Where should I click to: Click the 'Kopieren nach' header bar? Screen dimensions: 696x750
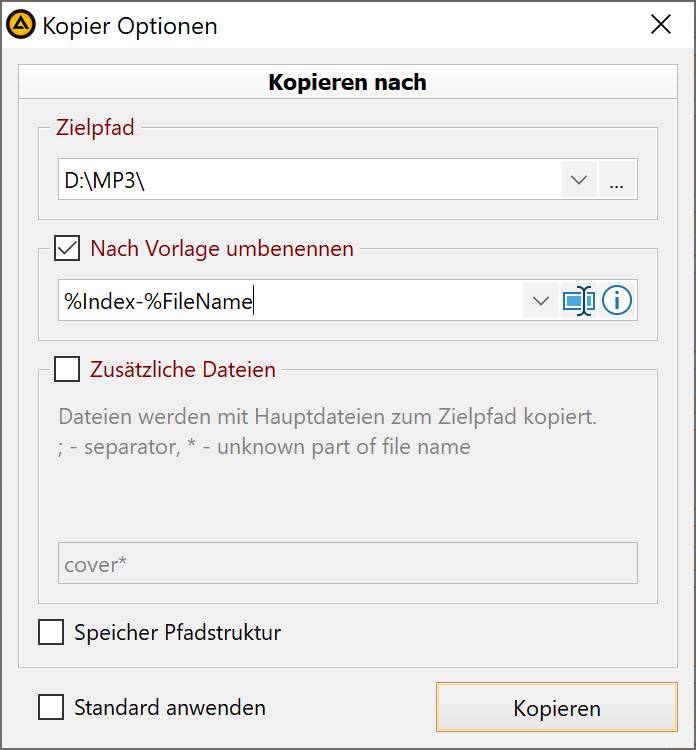347,82
